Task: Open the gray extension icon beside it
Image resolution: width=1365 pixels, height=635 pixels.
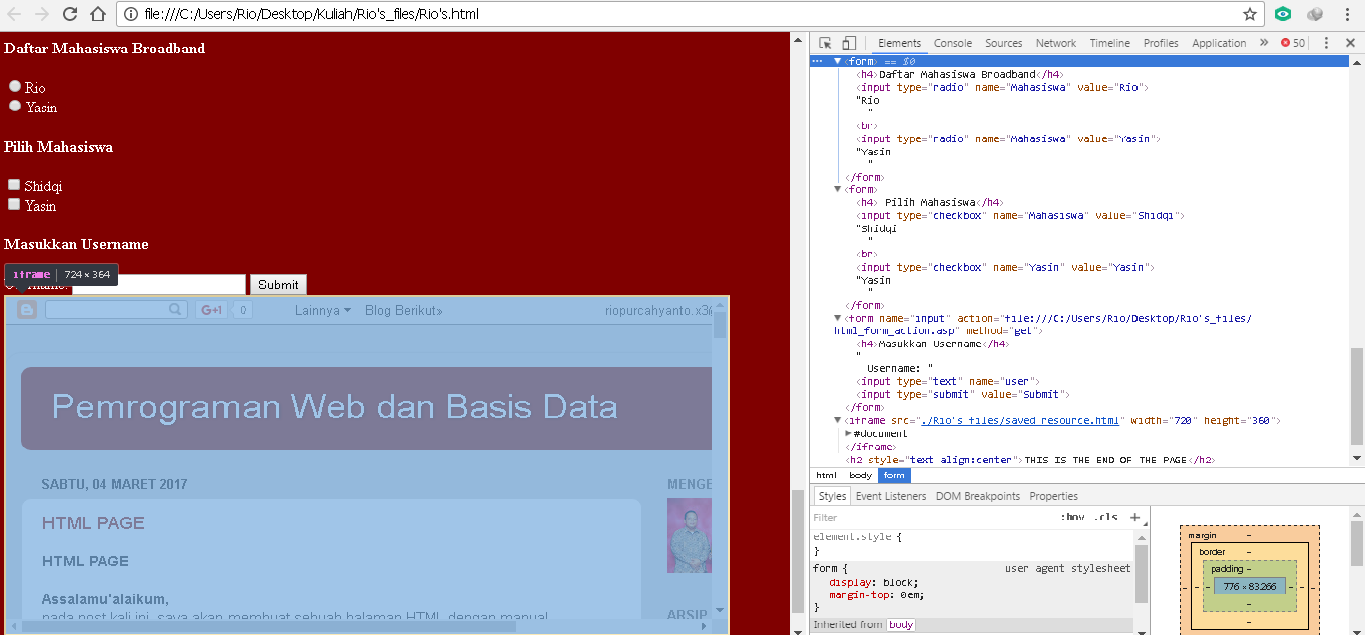Action: pos(1315,14)
